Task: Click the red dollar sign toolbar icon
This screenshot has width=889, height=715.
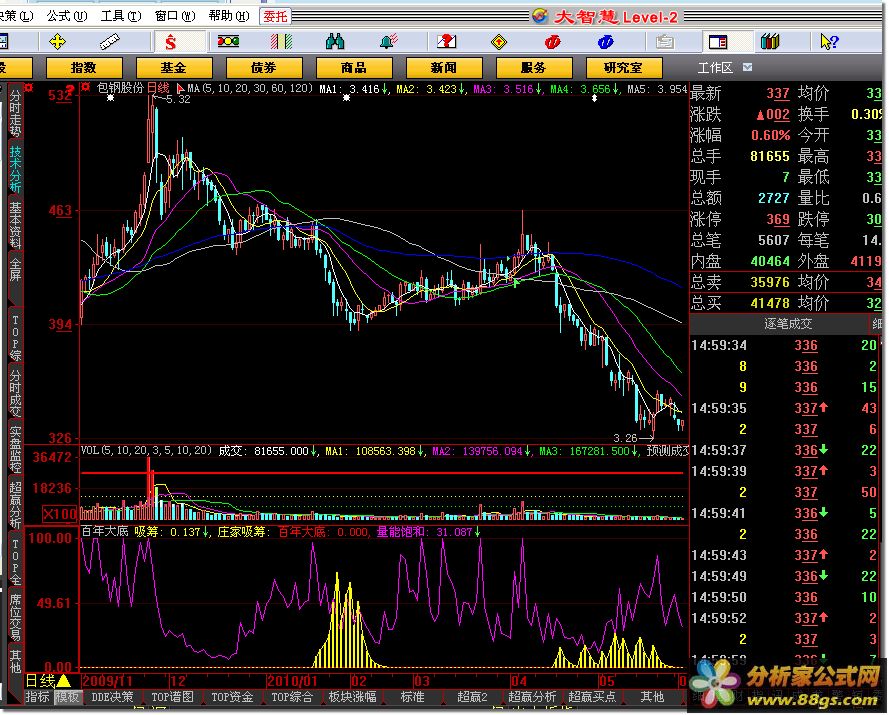Action: pos(170,41)
